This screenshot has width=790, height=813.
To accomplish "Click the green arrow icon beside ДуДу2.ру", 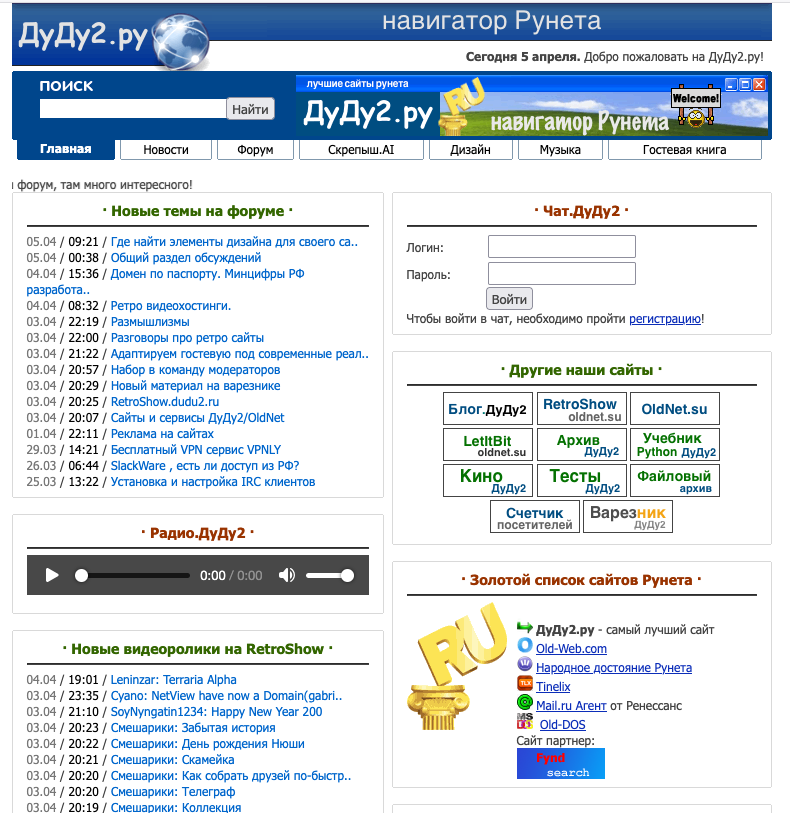I will click(x=525, y=628).
